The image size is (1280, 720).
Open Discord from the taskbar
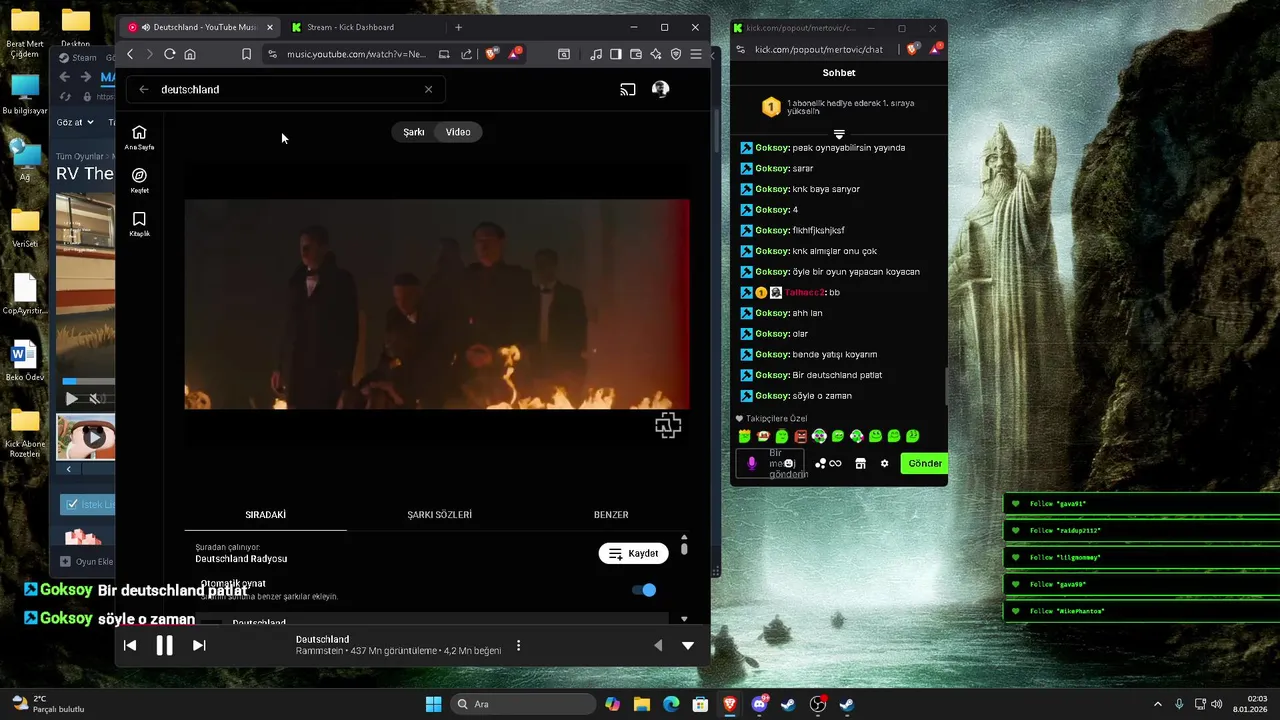coord(759,704)
